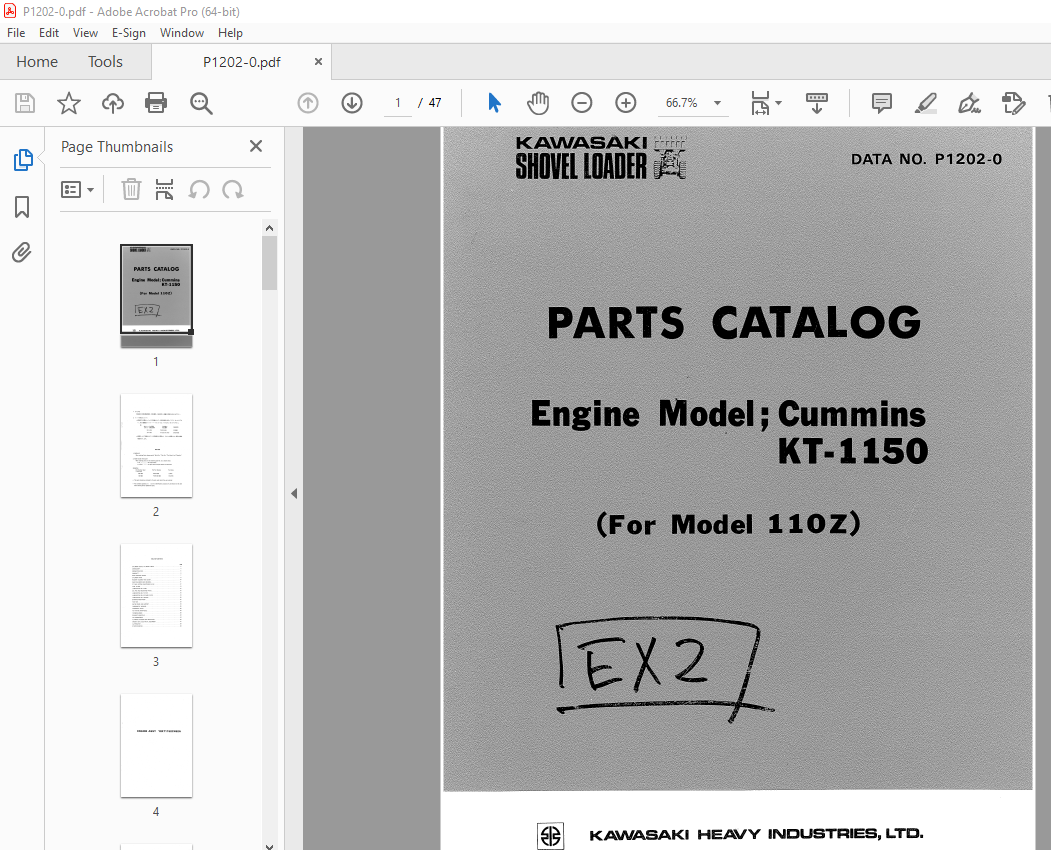Open the Bookmarks sidebar panel

click(22, 206)
